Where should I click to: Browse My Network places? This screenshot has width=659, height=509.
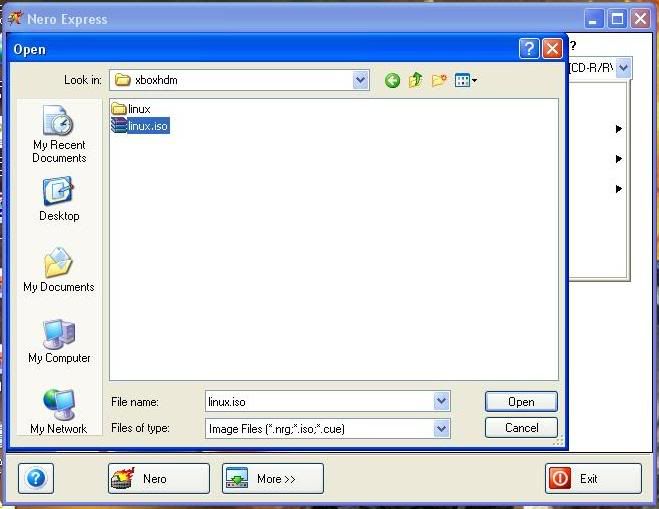pos(59,411)
